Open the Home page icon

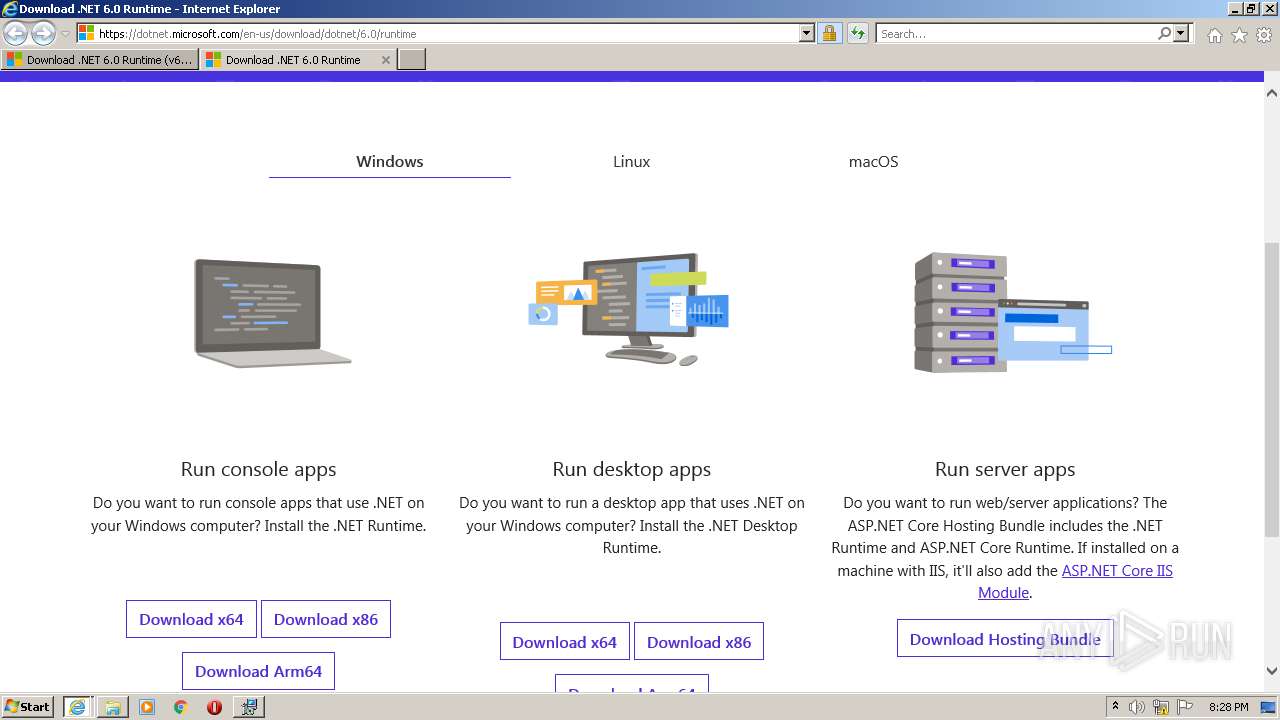1214,35
